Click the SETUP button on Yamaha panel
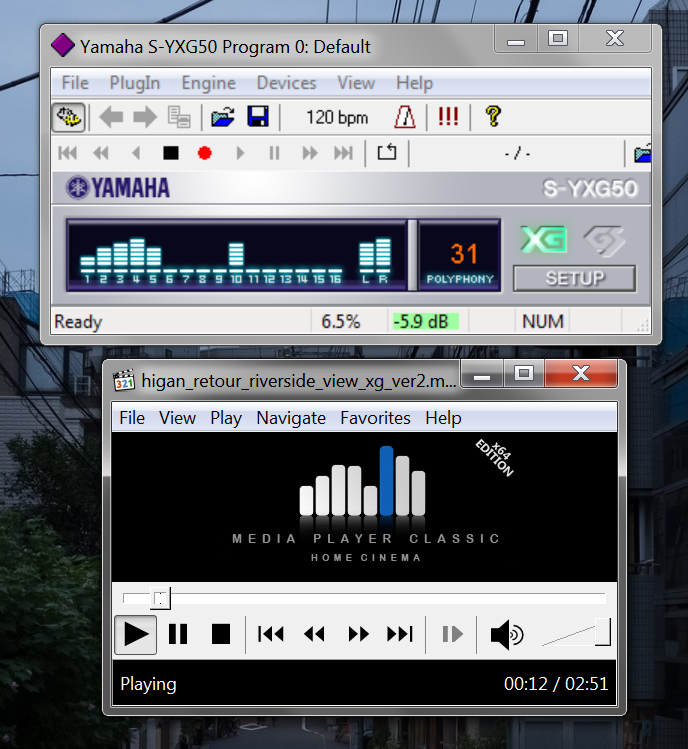This screenshot has width=688, height=749. [574, 278]
